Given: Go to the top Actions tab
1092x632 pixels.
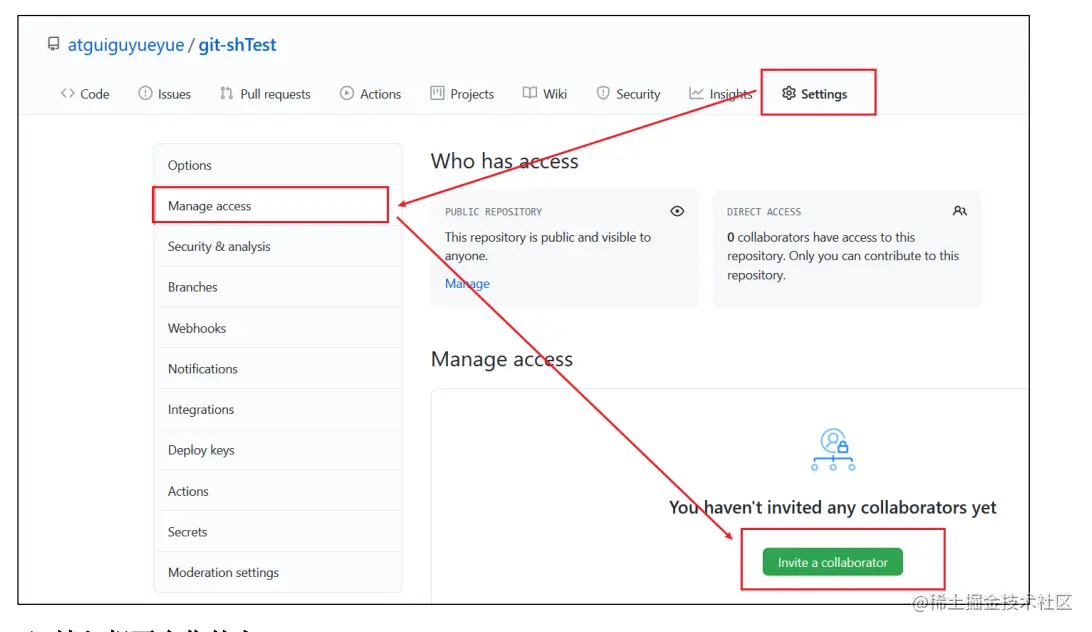Looking at the screenshot, I should (370, 93).
